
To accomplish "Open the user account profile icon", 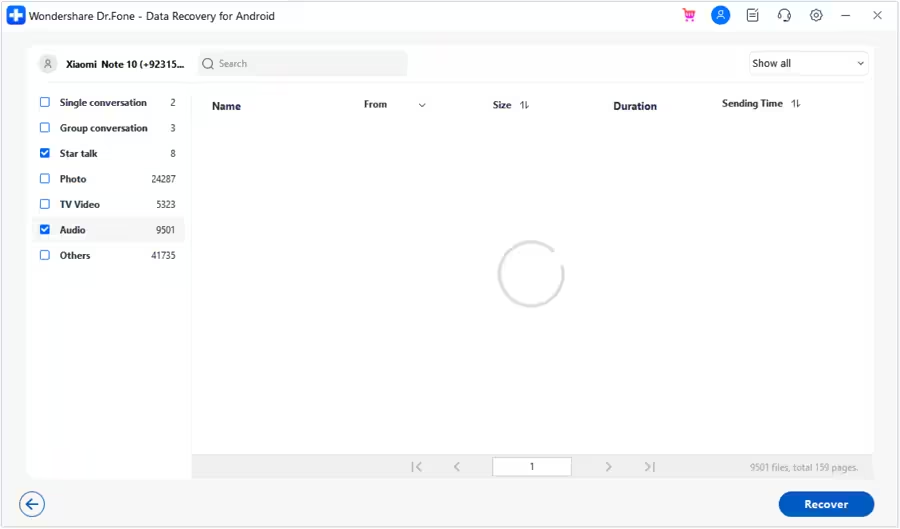I will pyautogui.click(x=720, y=16).
